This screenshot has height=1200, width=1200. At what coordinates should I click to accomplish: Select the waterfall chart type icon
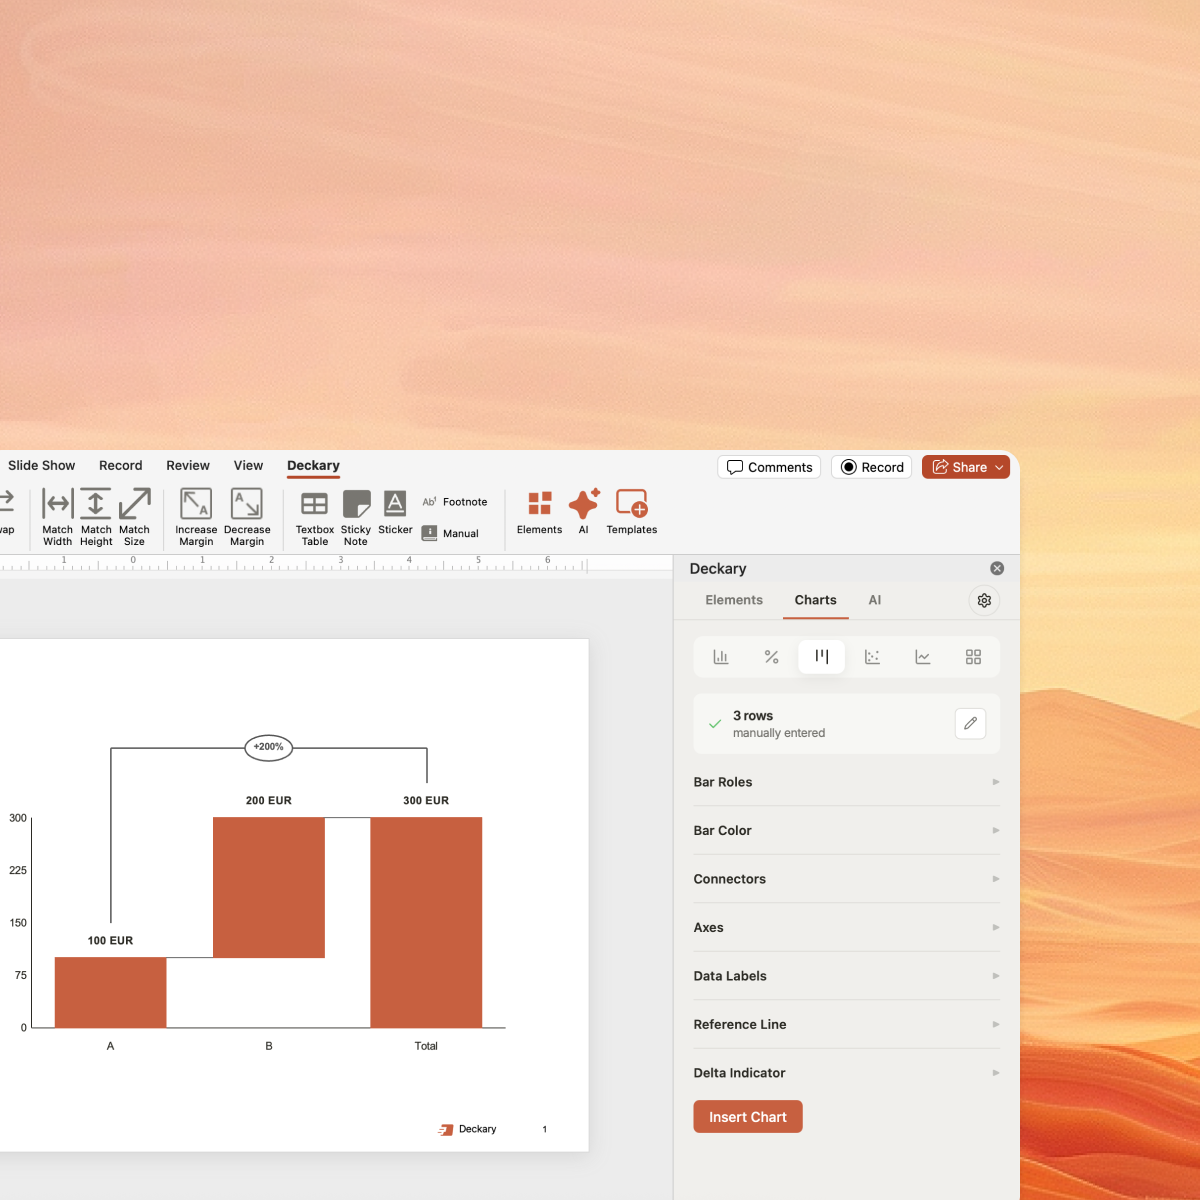tap(821, 657)
